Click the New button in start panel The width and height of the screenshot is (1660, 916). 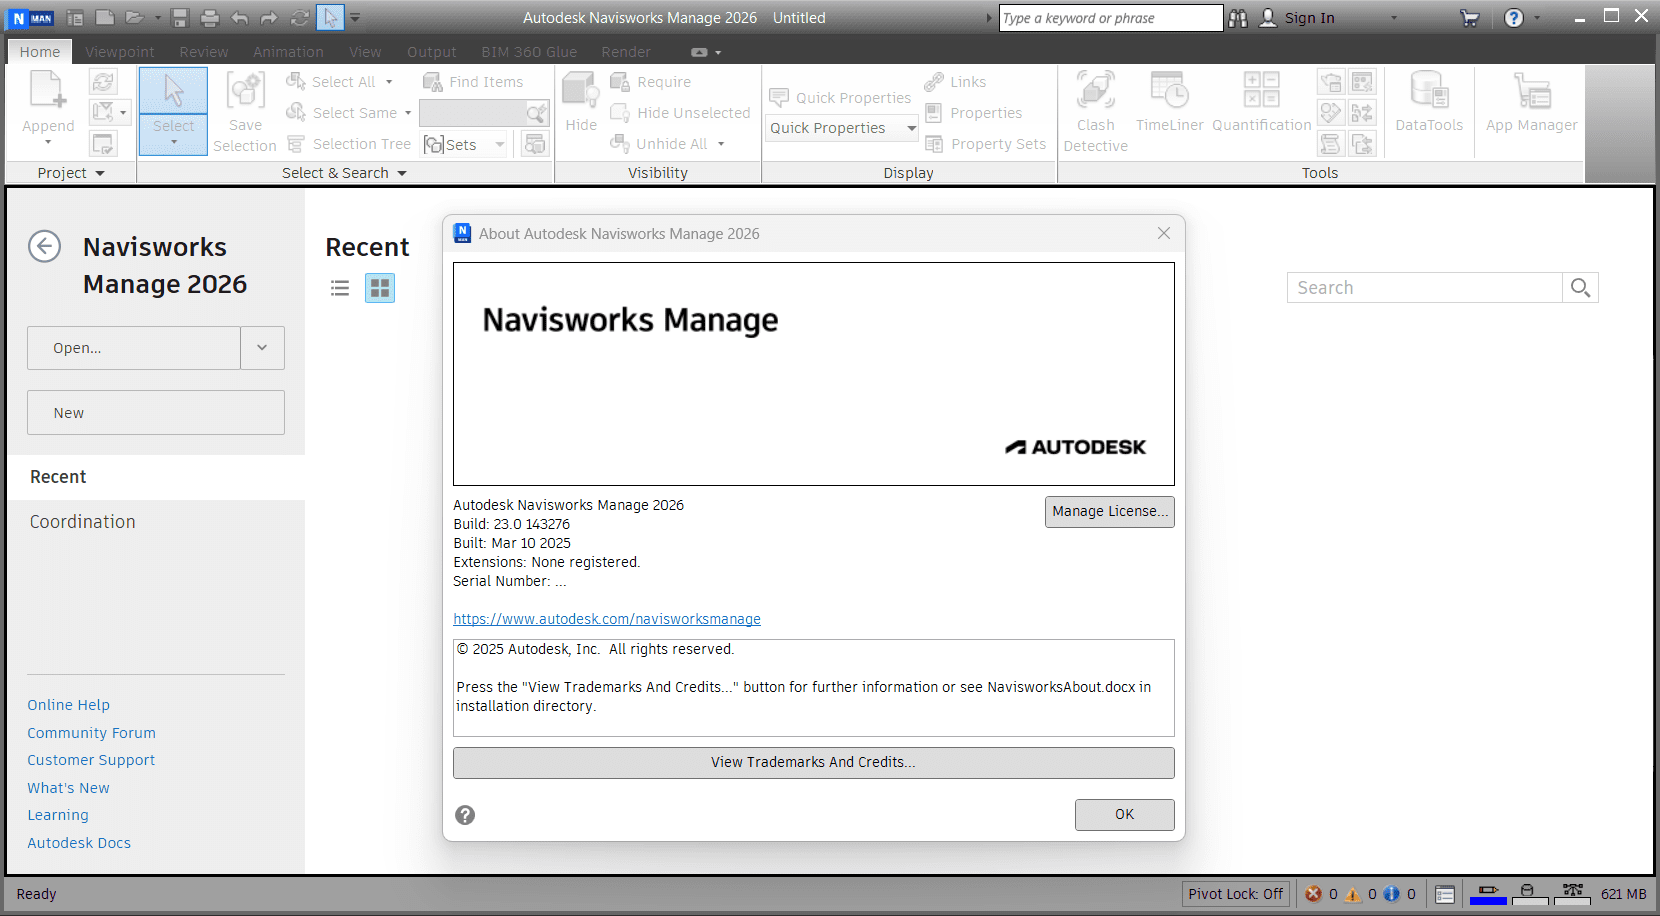(x=156, y=412)
